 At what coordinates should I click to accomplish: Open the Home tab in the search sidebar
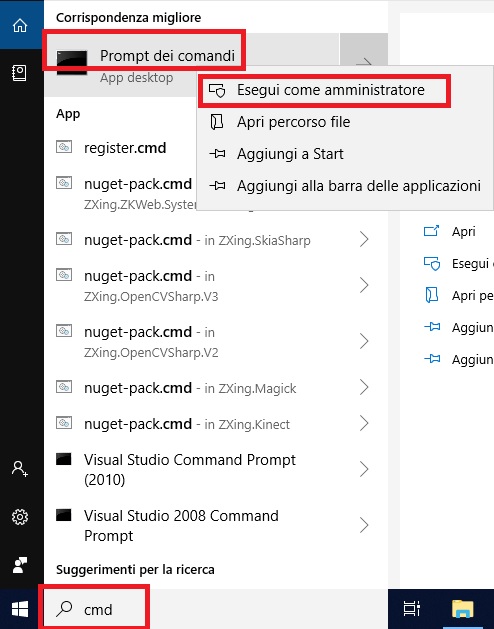coord(20,25)
